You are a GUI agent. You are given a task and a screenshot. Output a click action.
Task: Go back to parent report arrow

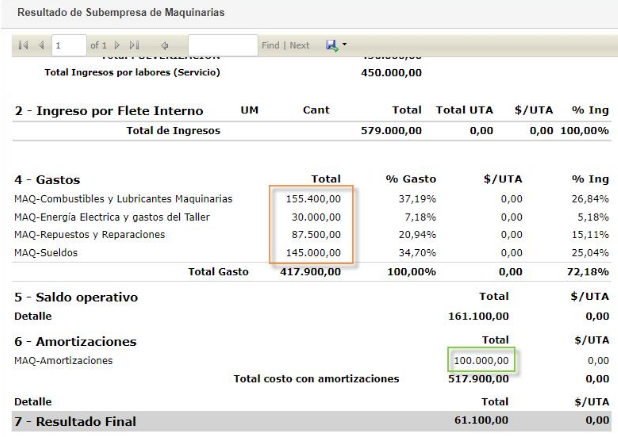click(x=165, y=46)
